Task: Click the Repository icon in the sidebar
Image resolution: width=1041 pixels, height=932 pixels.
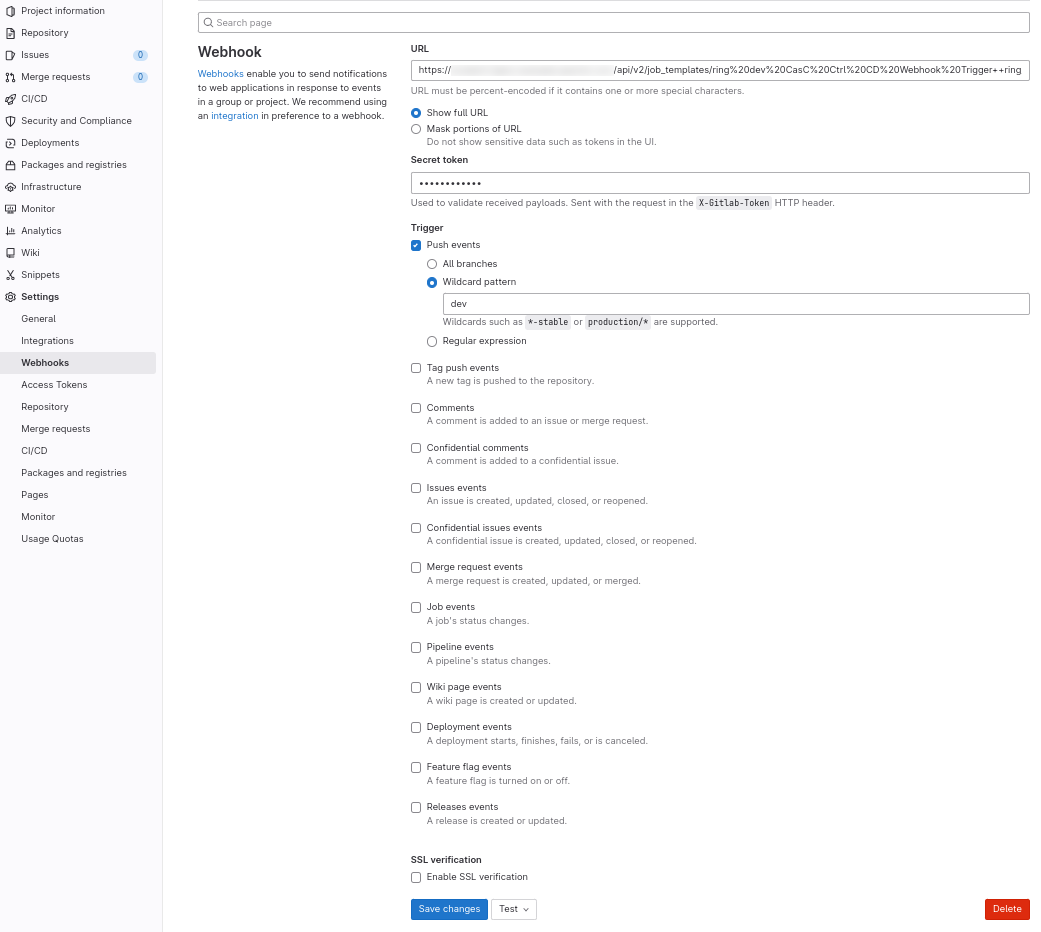Action: click(10, 33)
